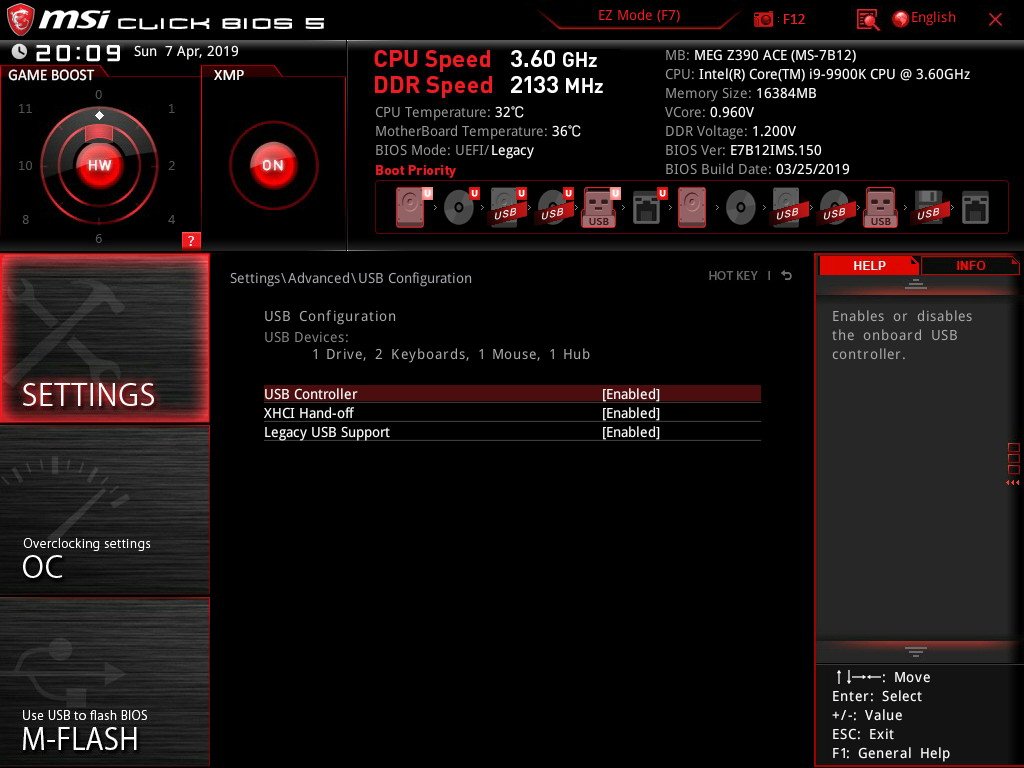
Task: Change the Legacy USB Support [Enabled] value
Action: (x=631, y=432)
